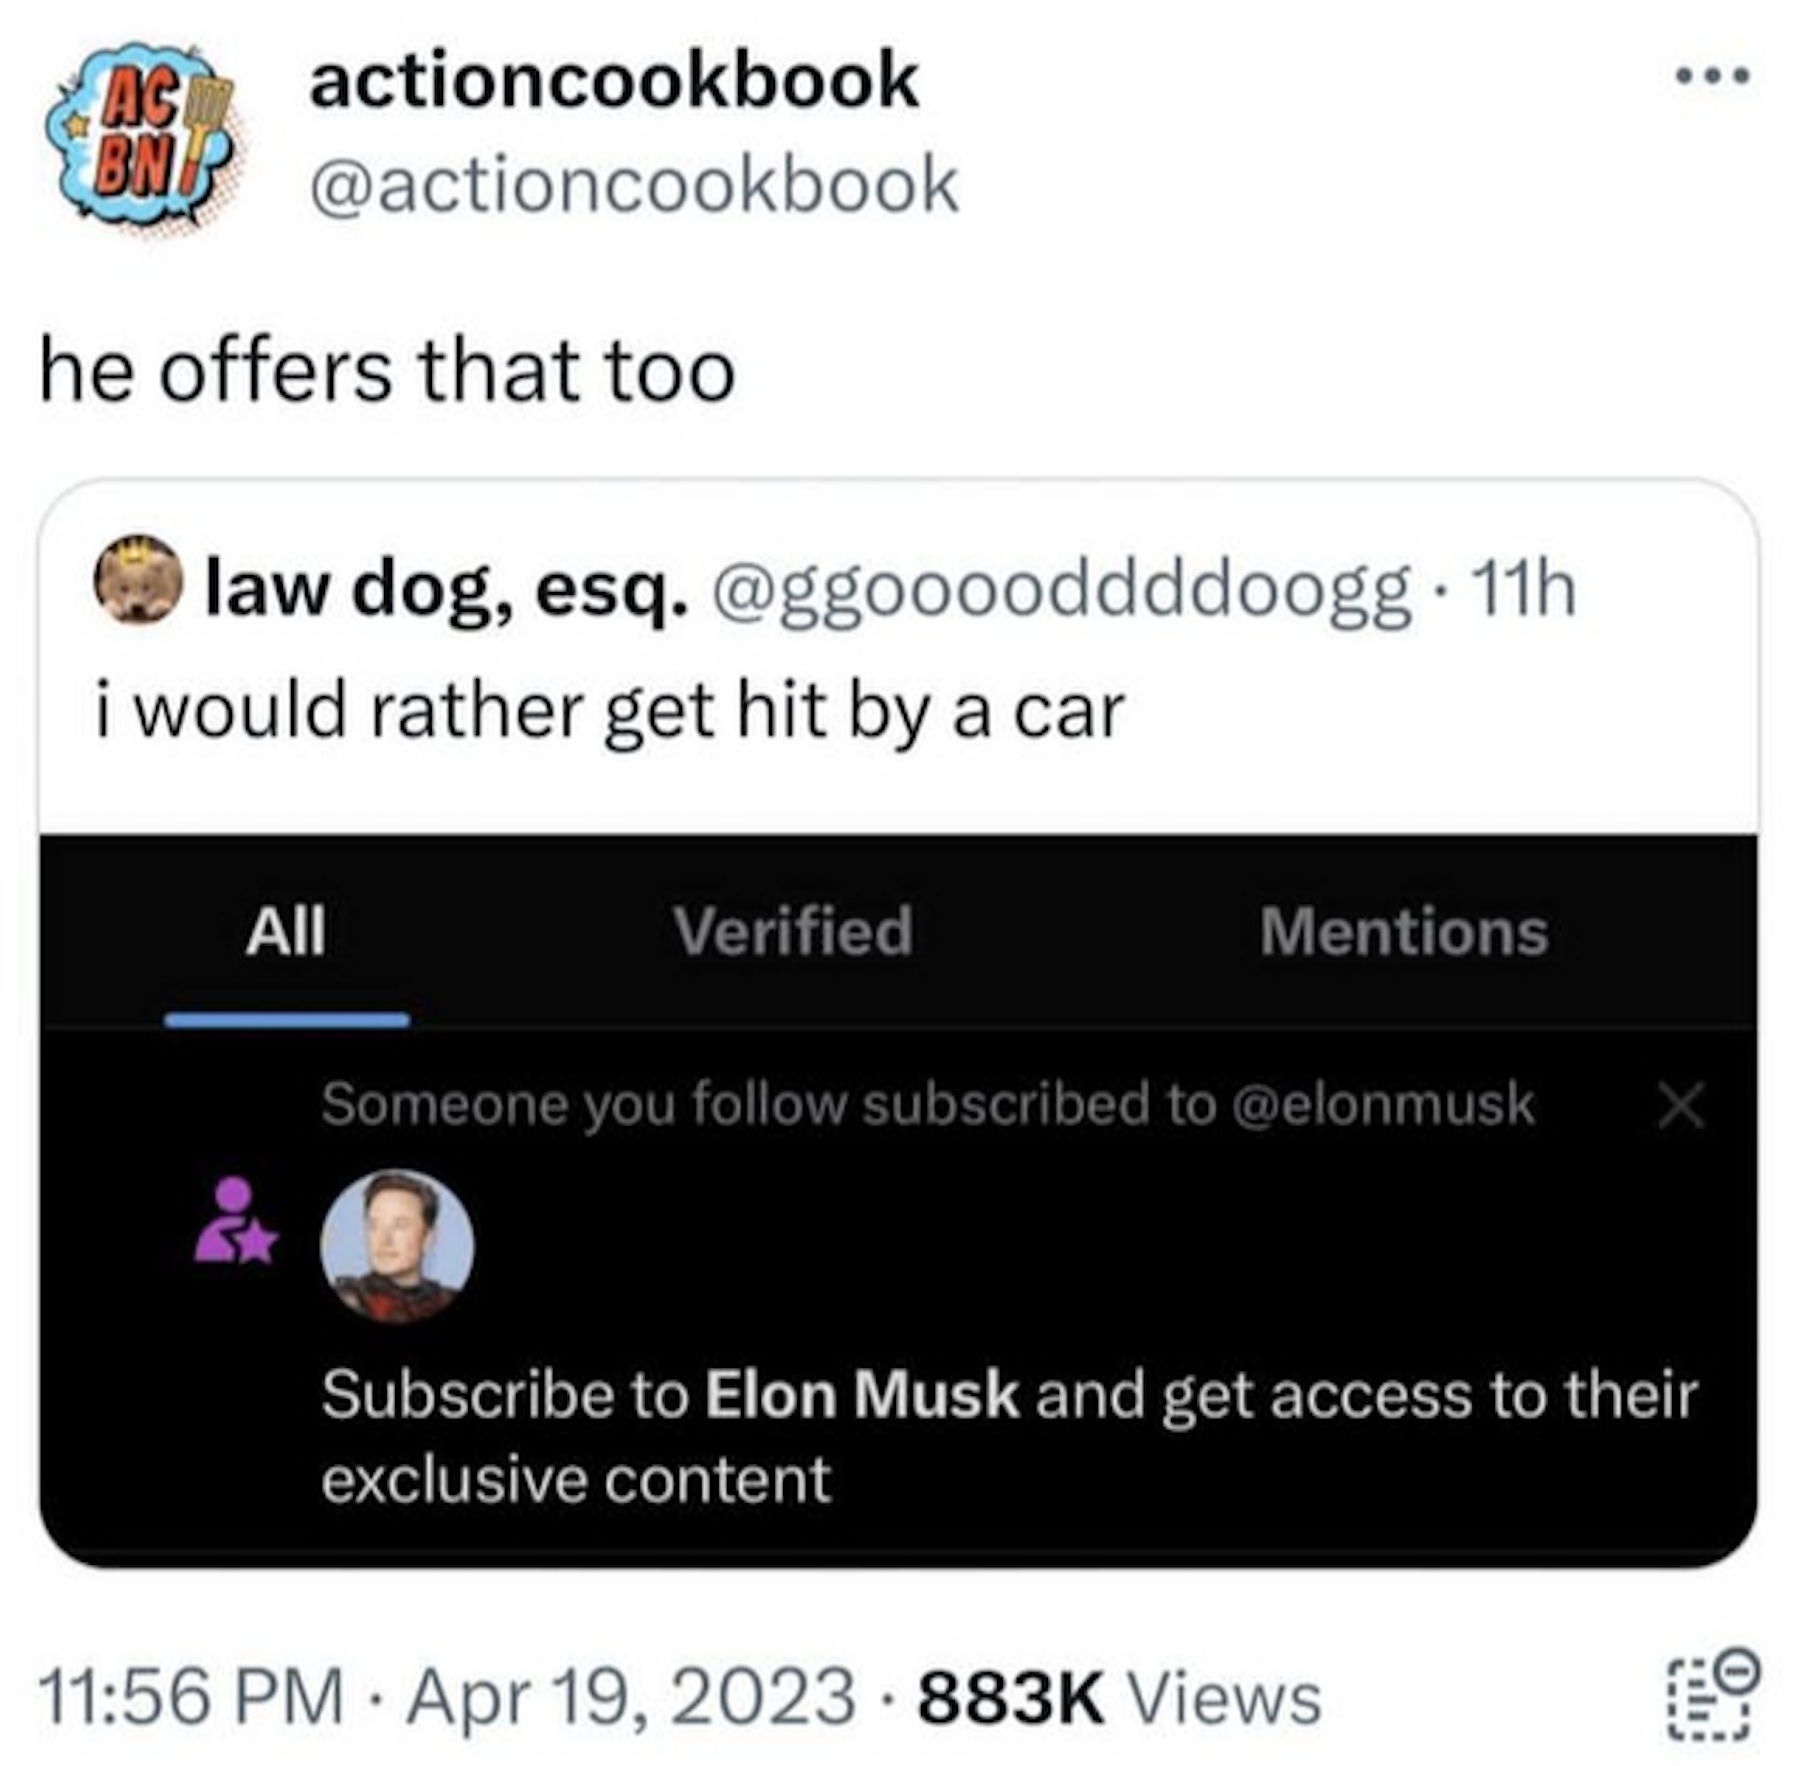Open the 883K Views count
Viewport: 1800px width, 1766px height.
point(1119,1697)
